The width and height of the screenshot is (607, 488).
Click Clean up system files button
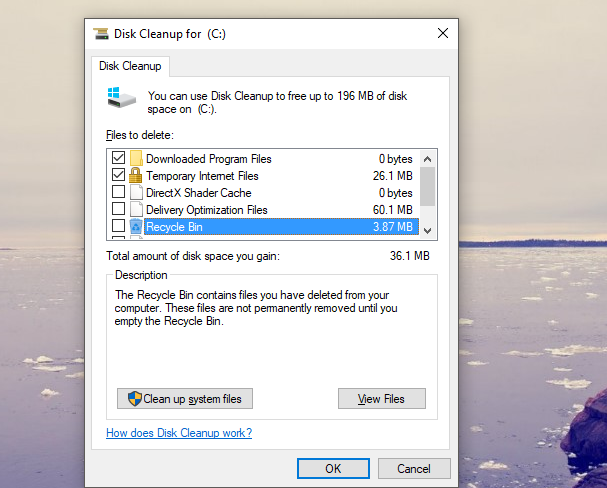(x=185, y=399)
